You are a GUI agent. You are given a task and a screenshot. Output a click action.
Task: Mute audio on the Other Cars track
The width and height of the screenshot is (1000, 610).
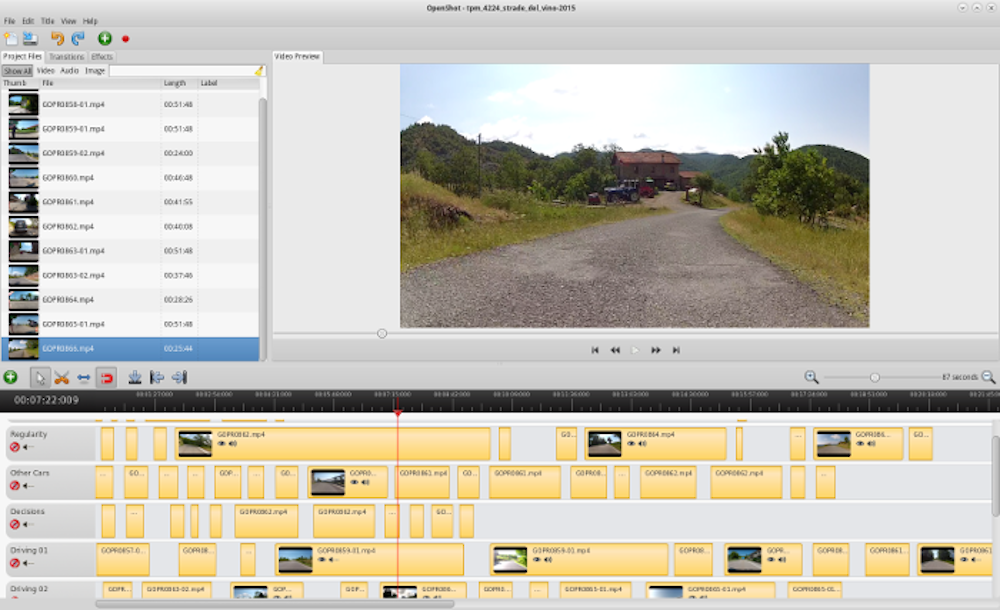28,486
